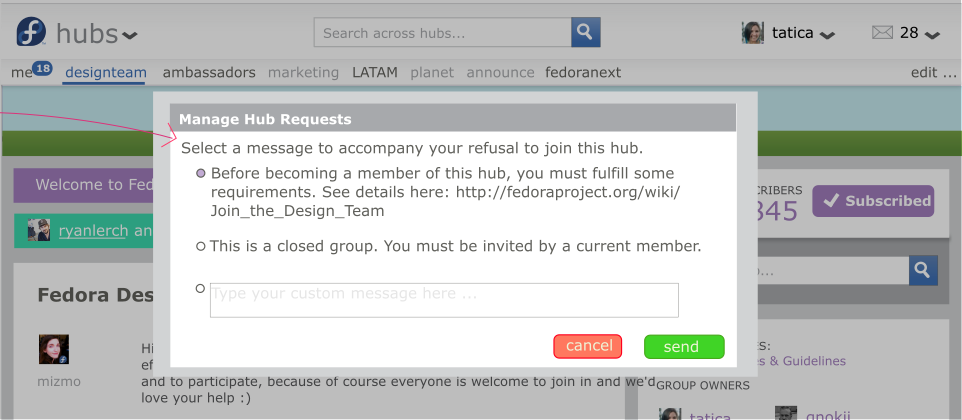Switch to the LATAM hub tab
Viewport: 962px width, 420px height.
(x=375, y=72)
